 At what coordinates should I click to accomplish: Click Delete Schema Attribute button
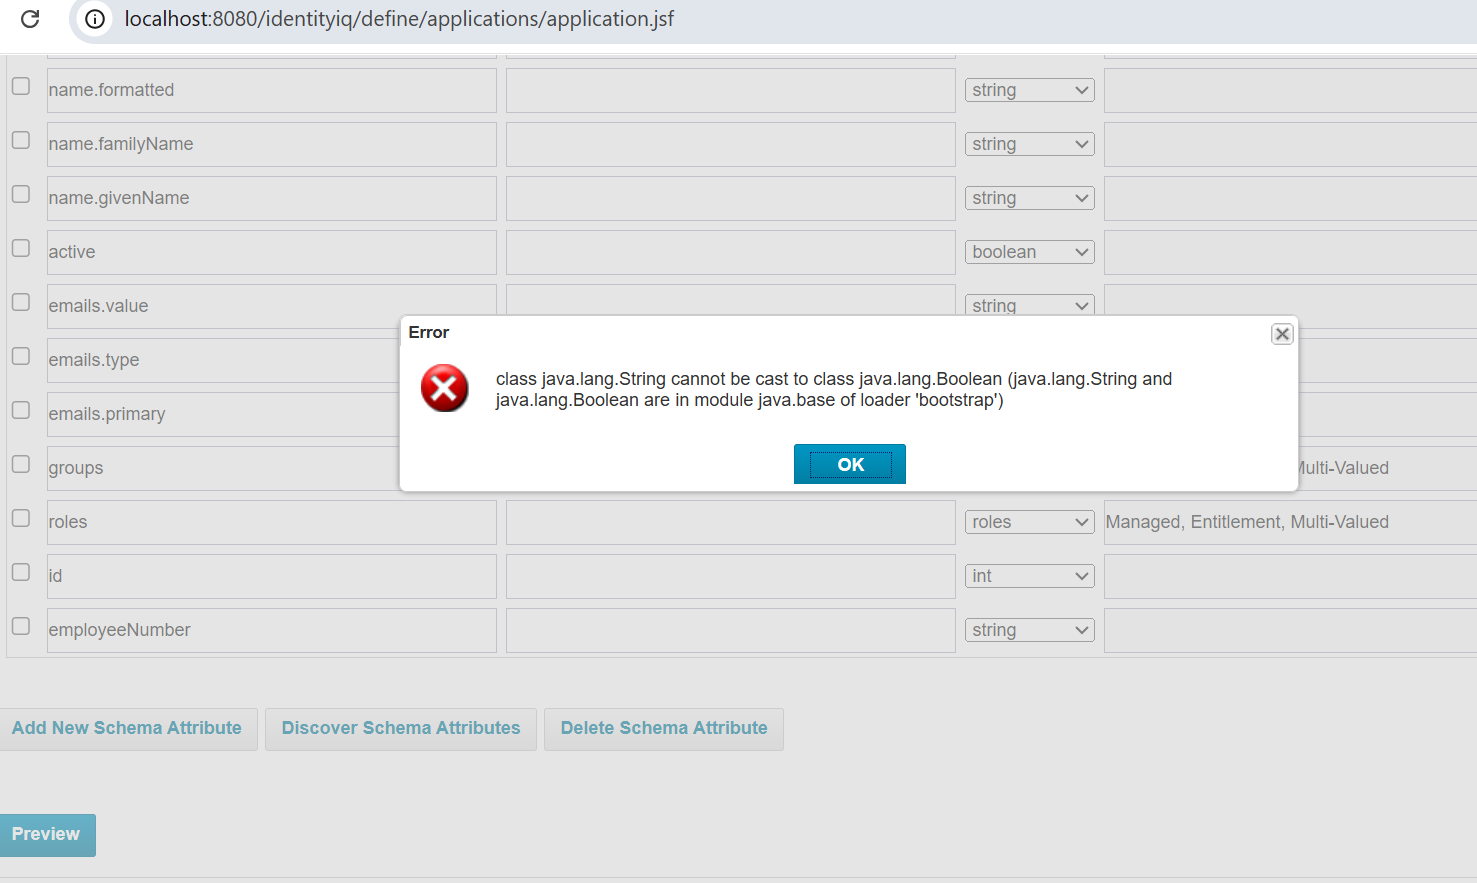664,729
